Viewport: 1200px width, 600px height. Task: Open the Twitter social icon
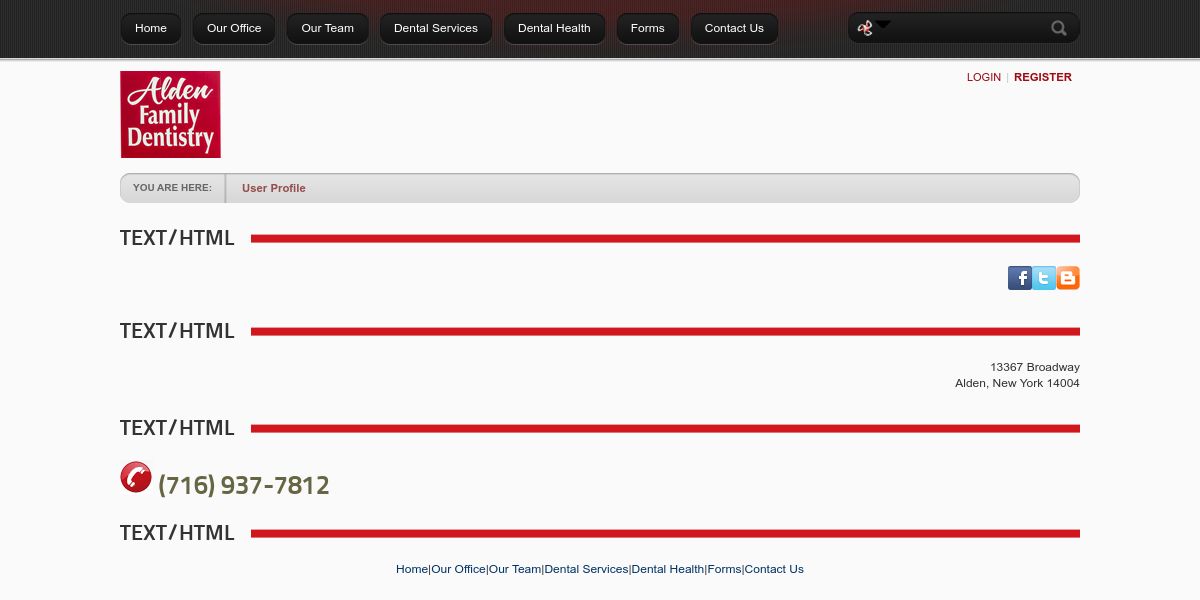pos(1044,278)
